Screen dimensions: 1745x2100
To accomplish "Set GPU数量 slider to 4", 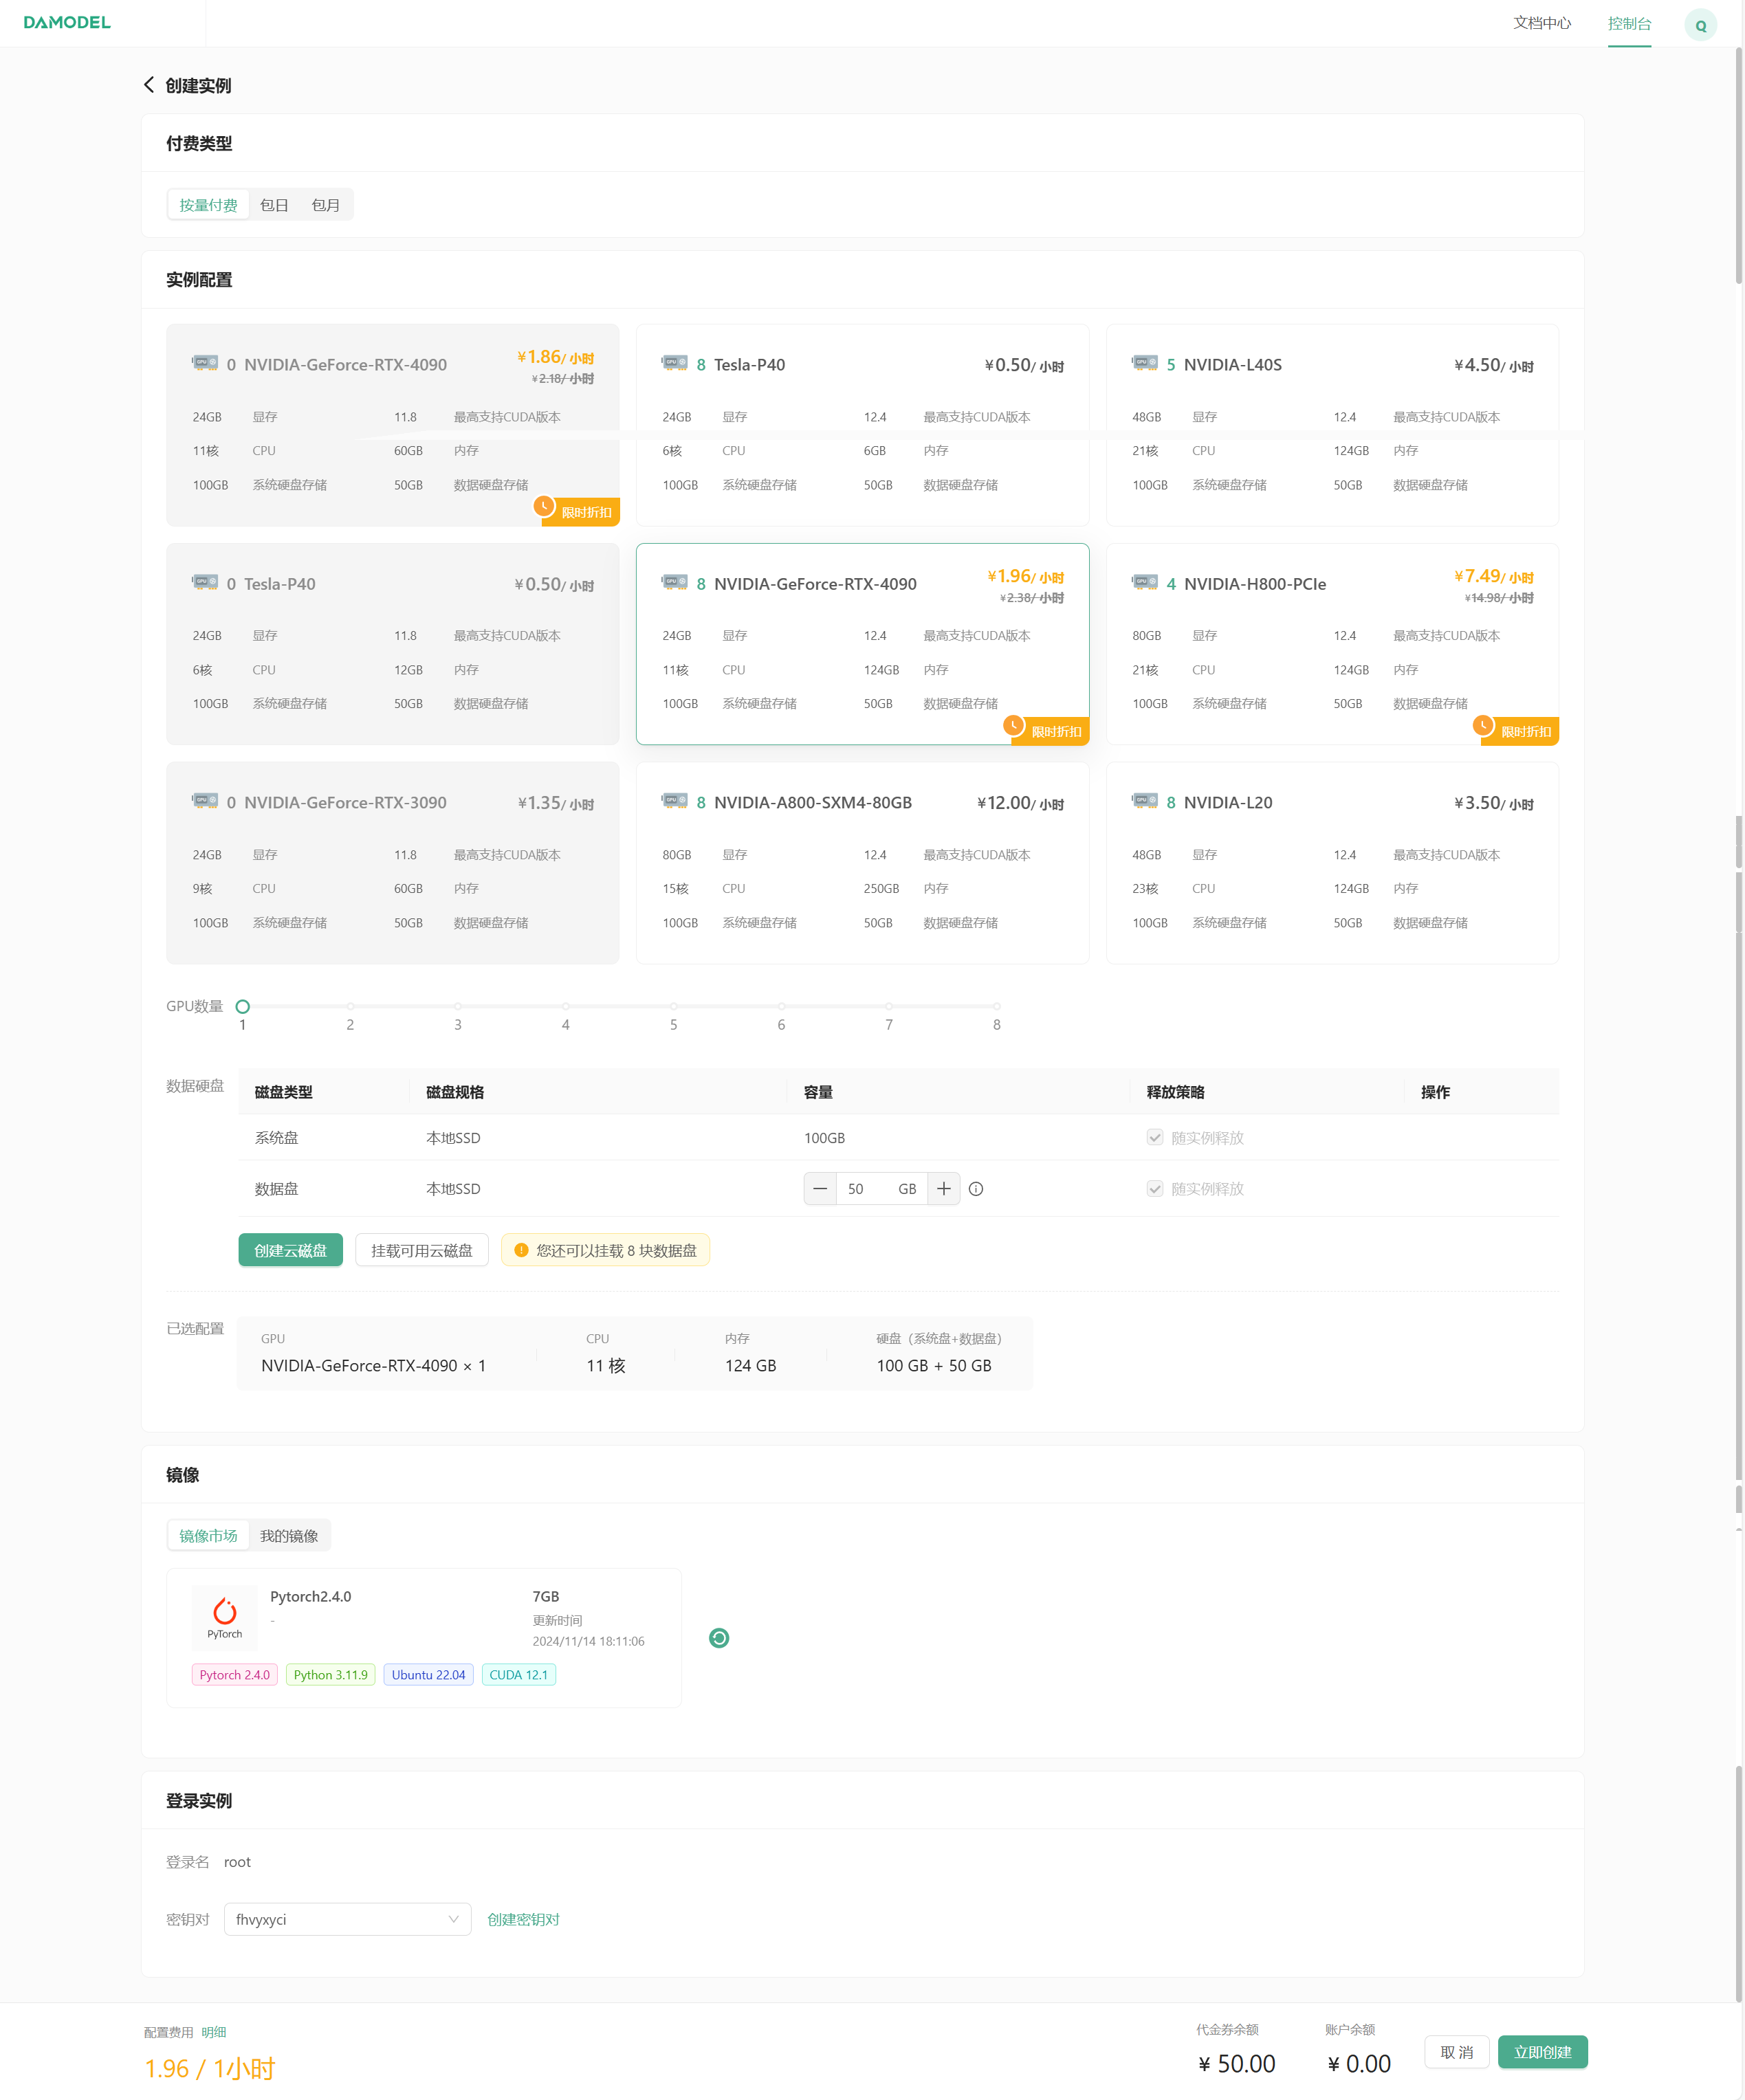I will [566, 1007].
